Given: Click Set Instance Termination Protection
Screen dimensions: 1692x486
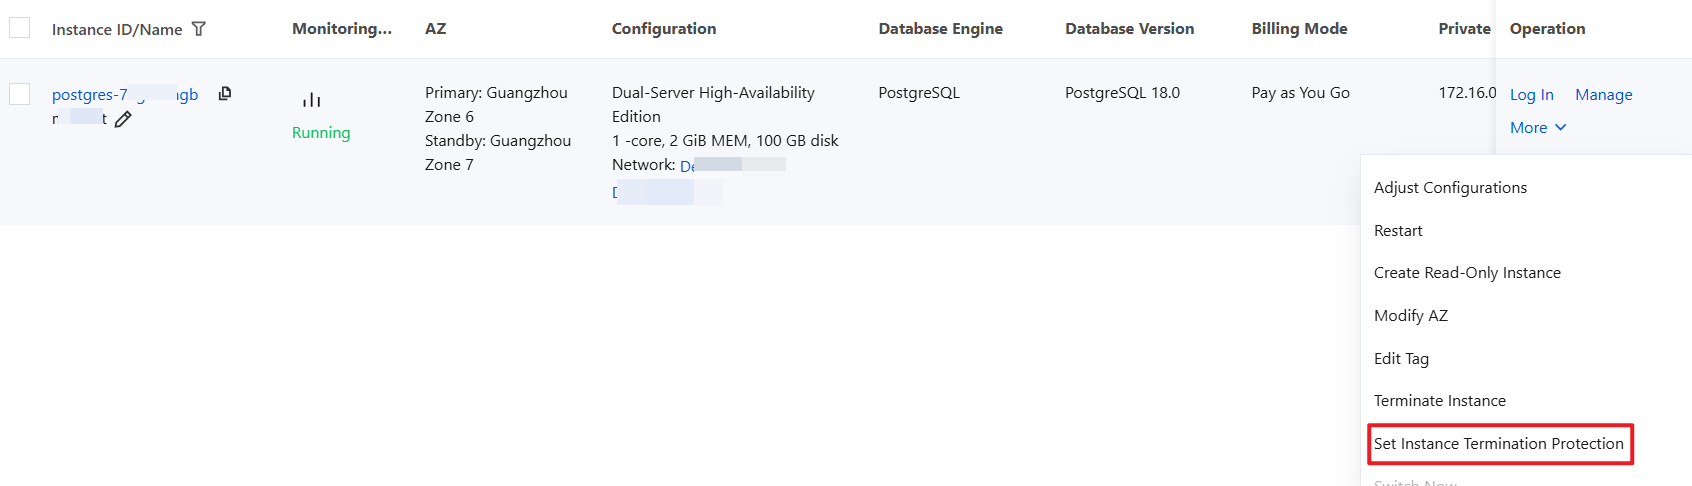Looking at the screenshot, I should coord(1498,444).
